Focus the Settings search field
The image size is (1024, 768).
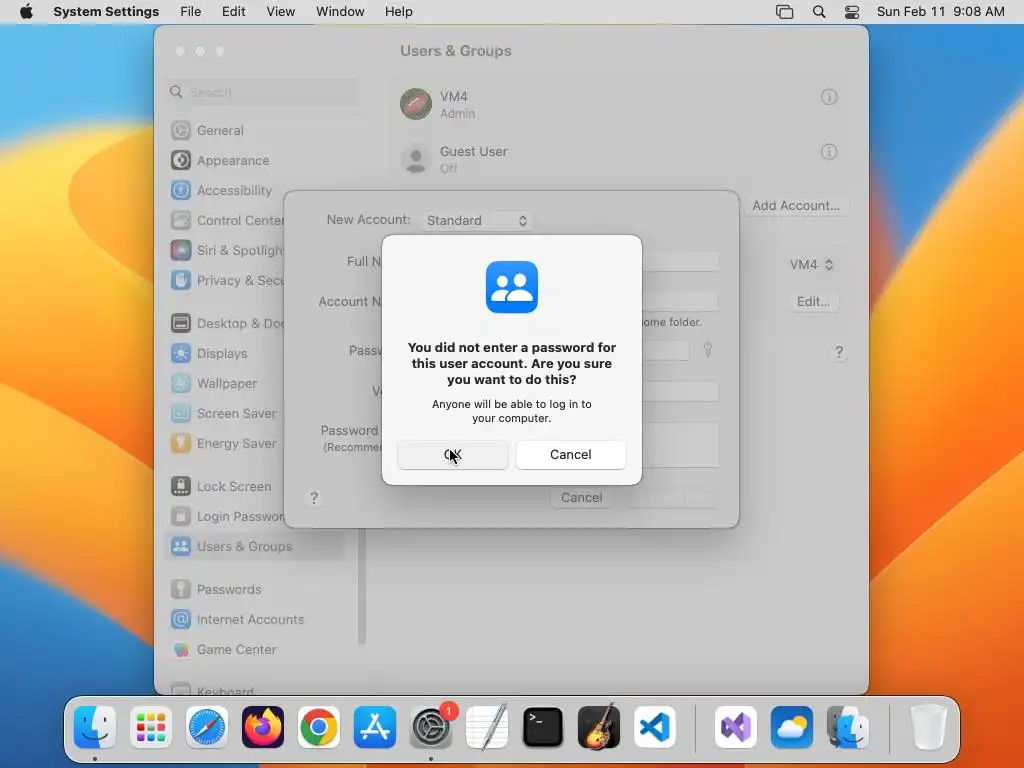[x=263, y=92]
